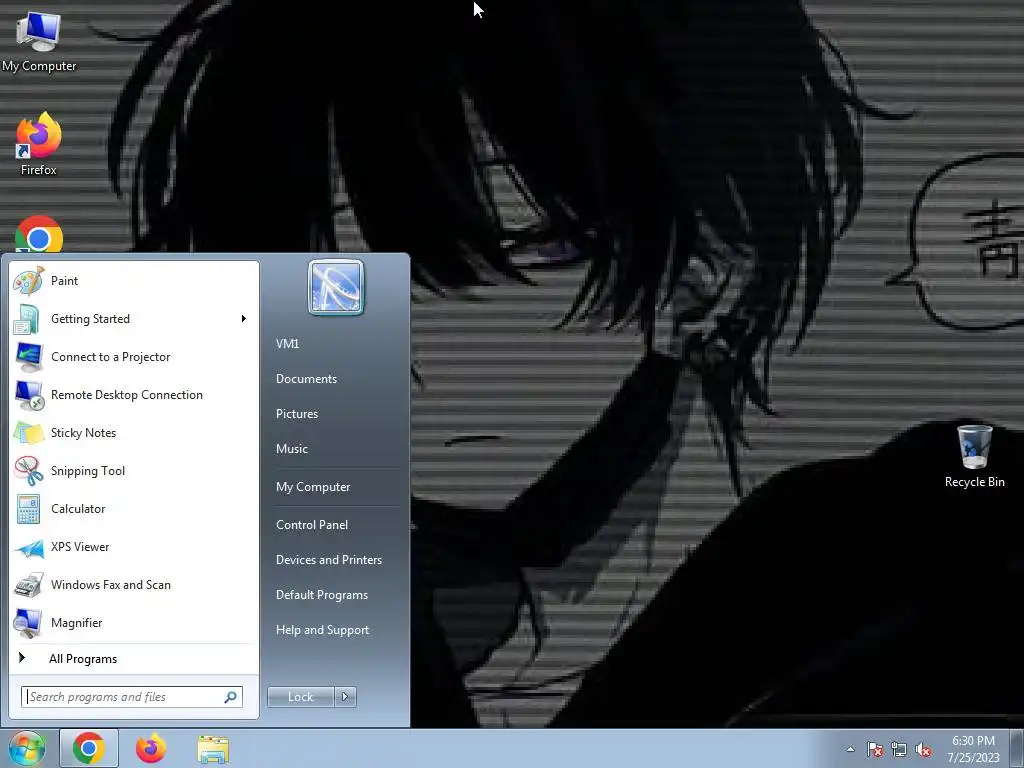
Task: Click the user account picture
Action: (x=336, y=287)
